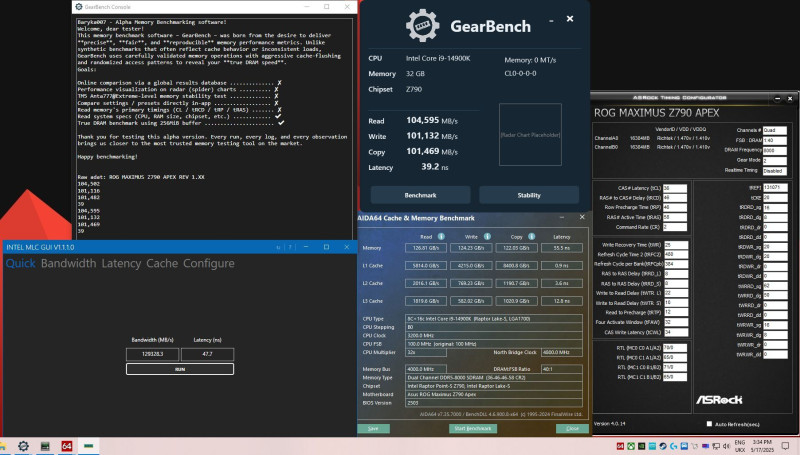Click the Read info icon in AIDA64
The width and height of the screenshot is (800, 455).
coord(441,236)
